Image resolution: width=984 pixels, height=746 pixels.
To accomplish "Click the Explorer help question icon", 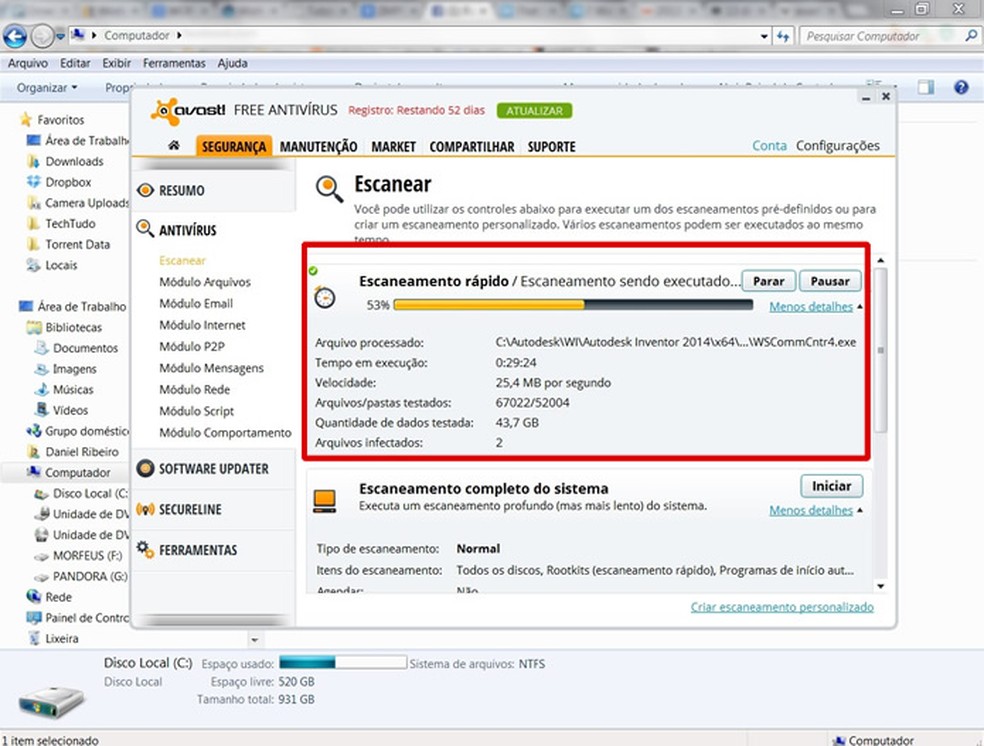I will coord(961,87).
